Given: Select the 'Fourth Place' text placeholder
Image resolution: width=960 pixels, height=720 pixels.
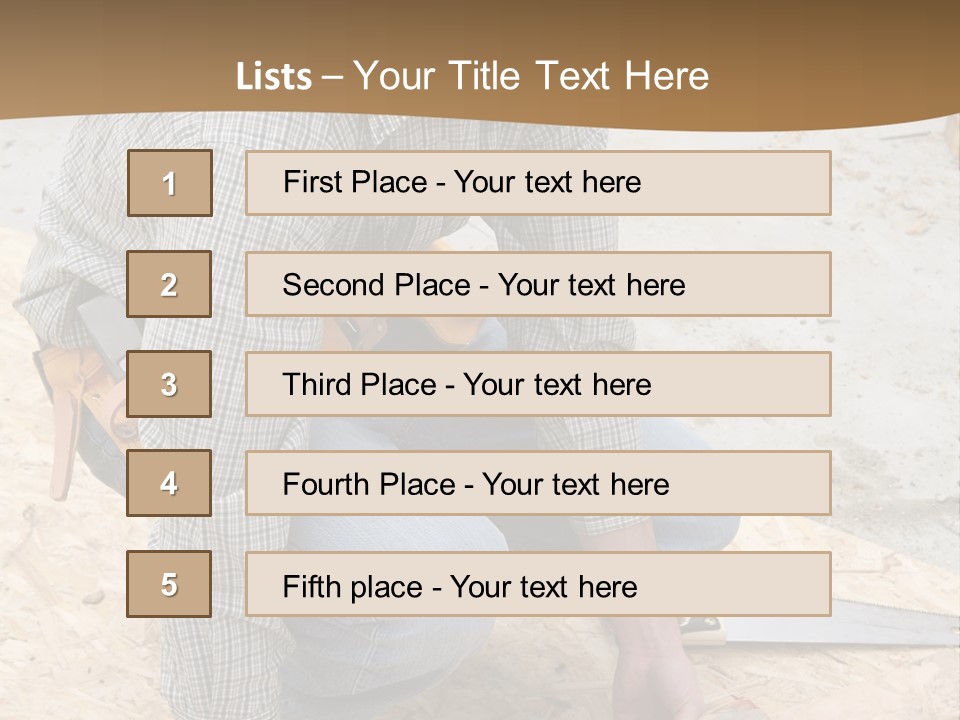Looking at the screenshot, I should [x=538, y=484].
